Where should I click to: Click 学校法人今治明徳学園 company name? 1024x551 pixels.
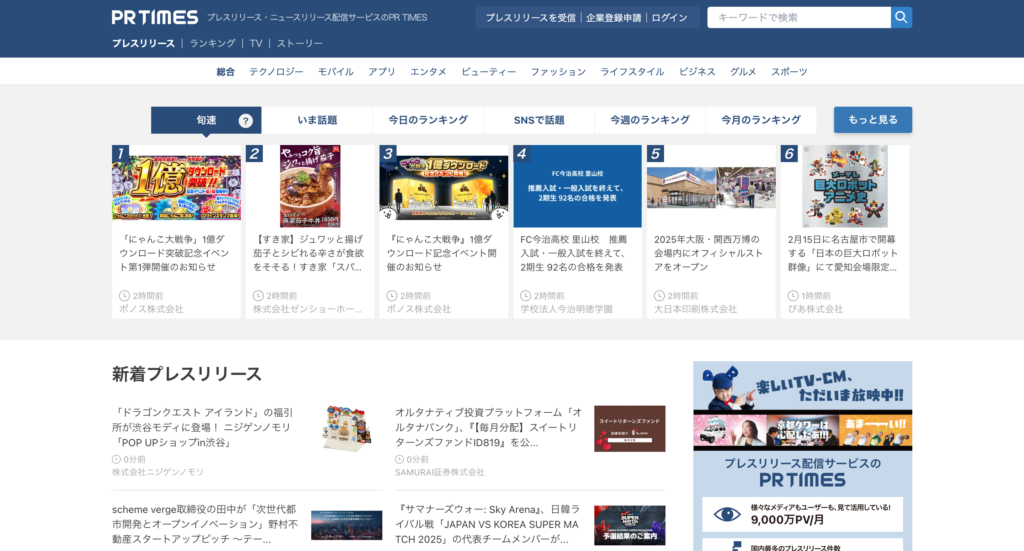[566, 309]
